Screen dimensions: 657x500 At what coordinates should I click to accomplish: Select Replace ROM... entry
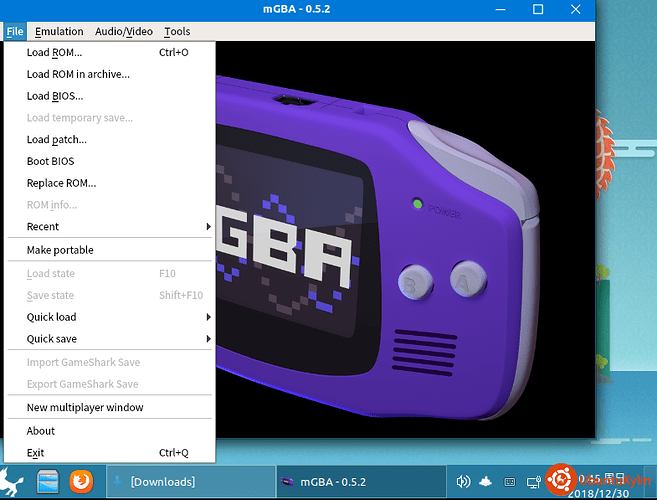(110, 183)
